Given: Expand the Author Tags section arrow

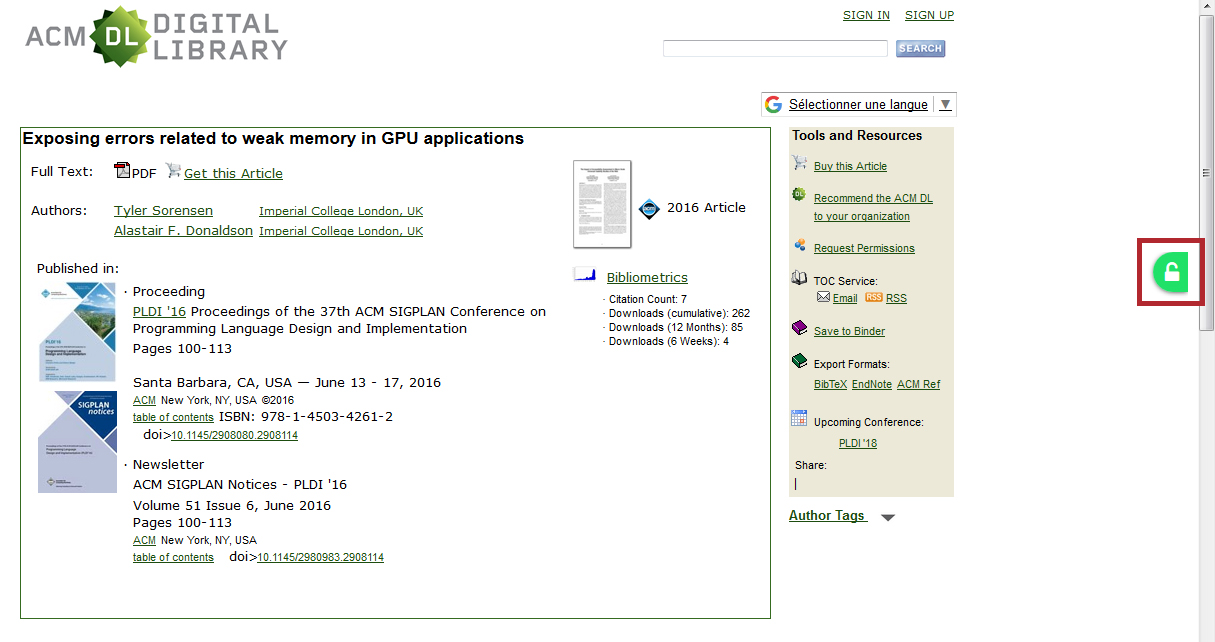Looking at the screenshot, I should click(888, 518).
